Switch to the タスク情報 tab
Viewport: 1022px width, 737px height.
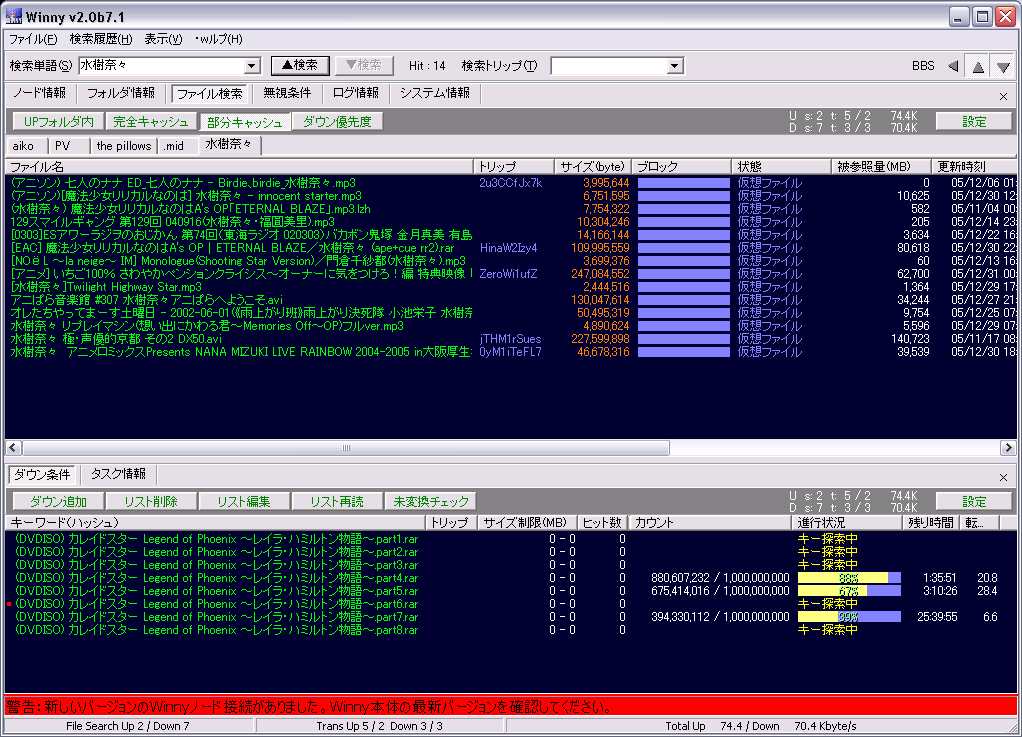coord(118,474)
